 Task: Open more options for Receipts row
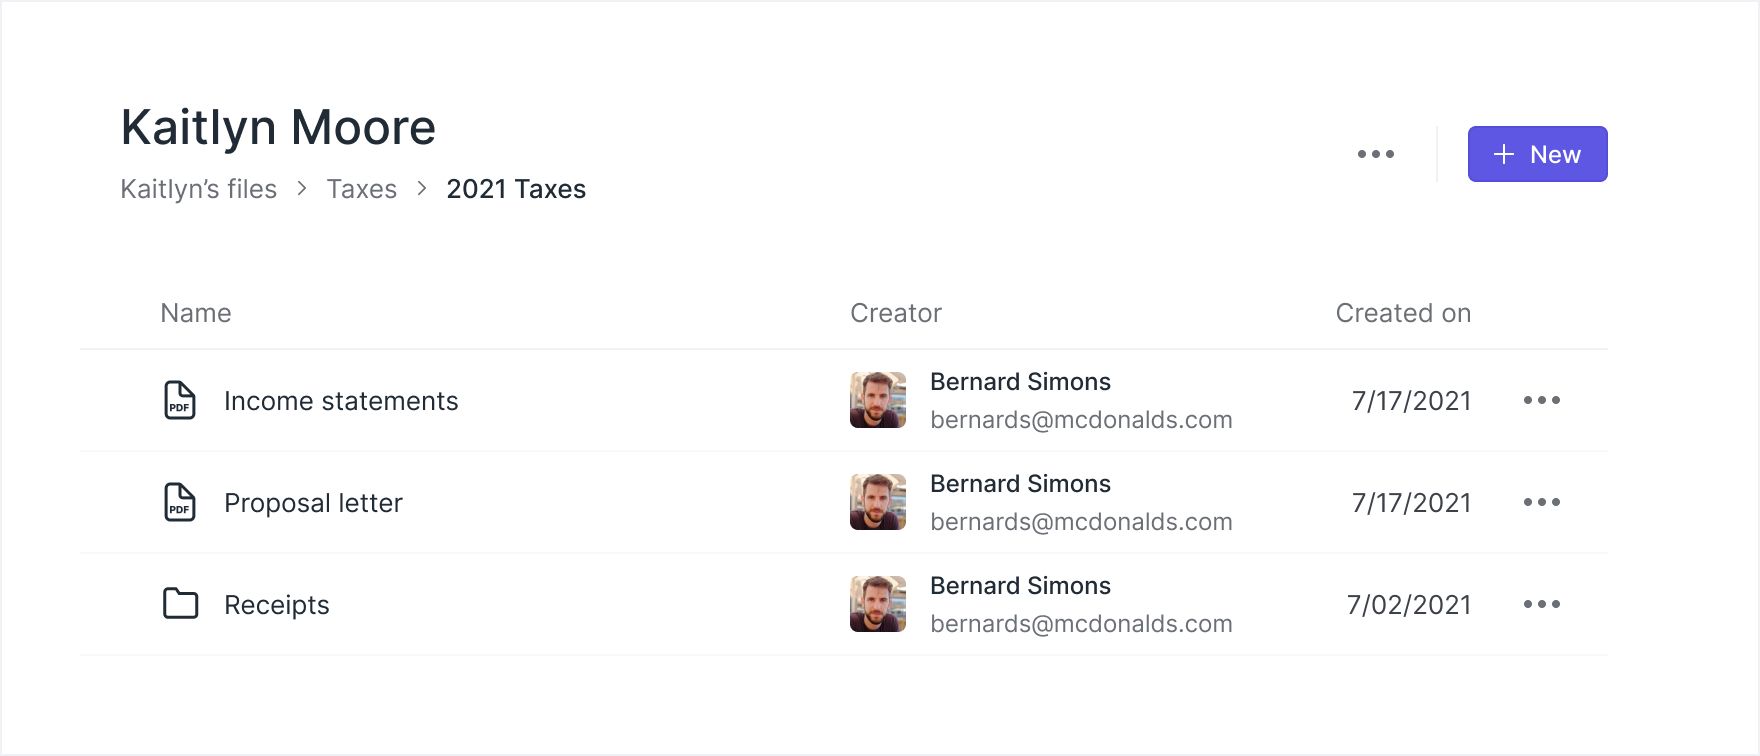pos(1541,605)
